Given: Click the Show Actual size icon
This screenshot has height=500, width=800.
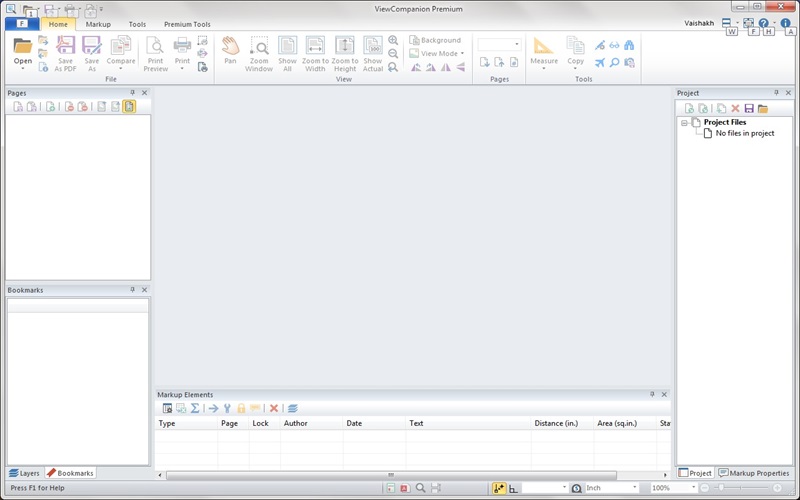Looking at the screenshot, I should [372, 45].
